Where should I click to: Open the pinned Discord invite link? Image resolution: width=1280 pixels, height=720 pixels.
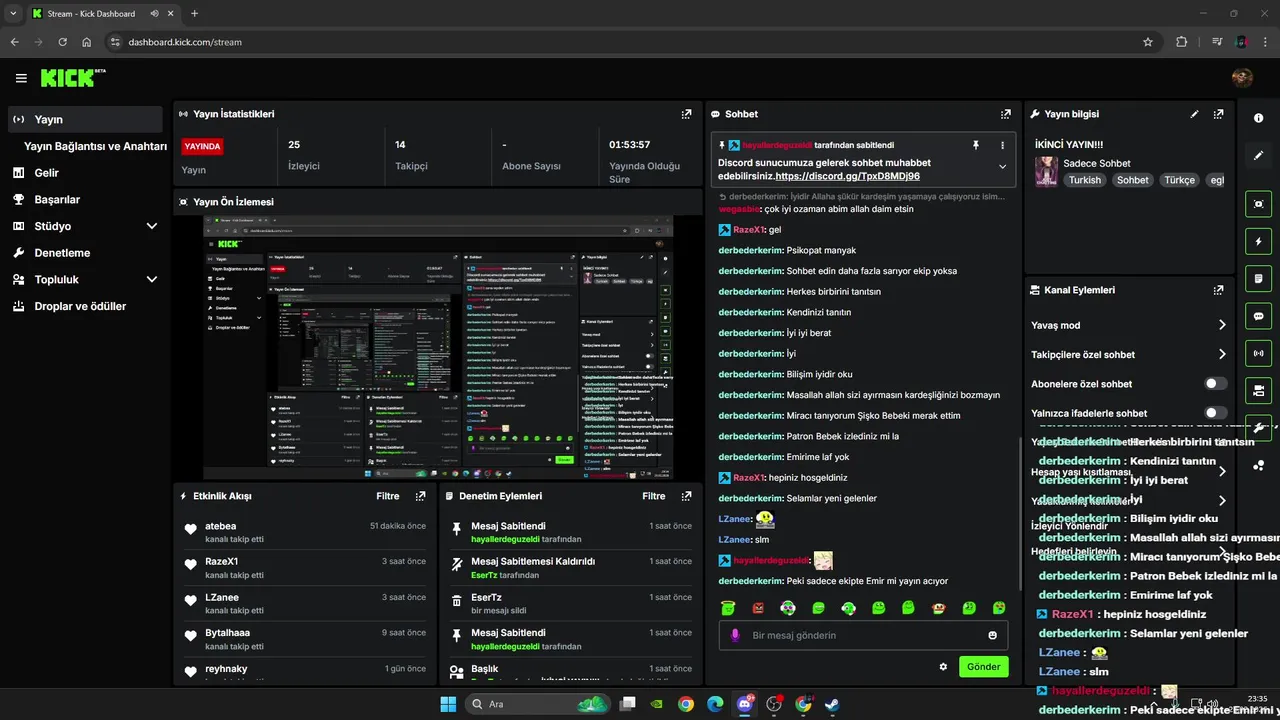pos(847,176)
